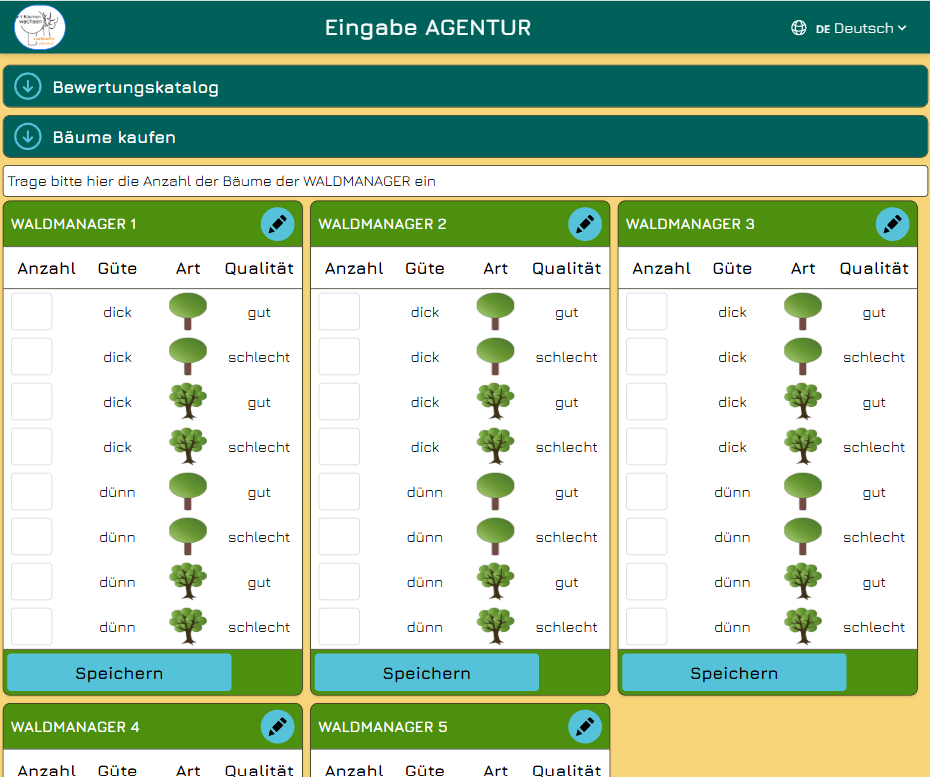Image resolution: width=930 pixels, height=777 pixels.
Task: Click the globe language icon
Action: (799, 28)
